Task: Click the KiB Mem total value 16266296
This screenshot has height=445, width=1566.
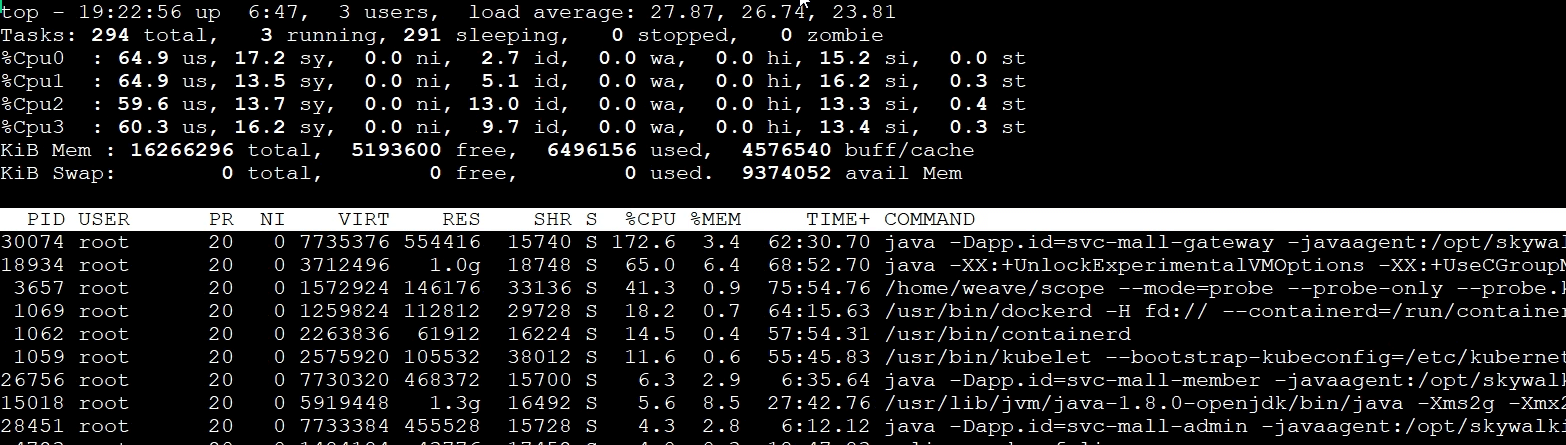Action: coord(183,150)
